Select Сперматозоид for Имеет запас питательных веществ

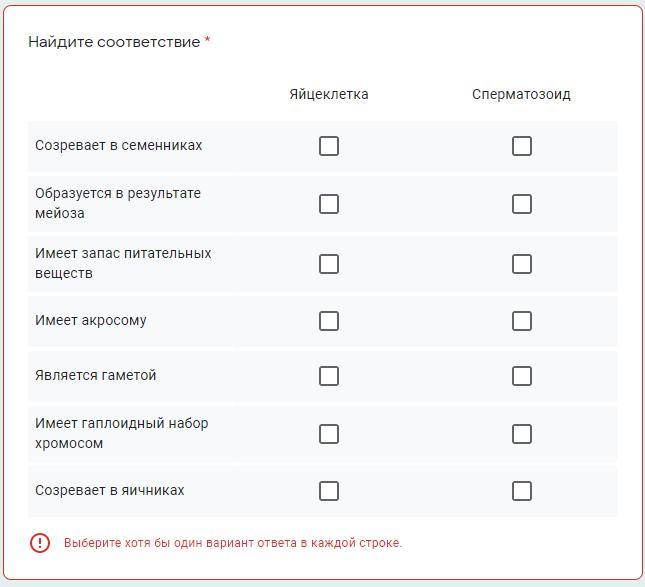(521, 264)
